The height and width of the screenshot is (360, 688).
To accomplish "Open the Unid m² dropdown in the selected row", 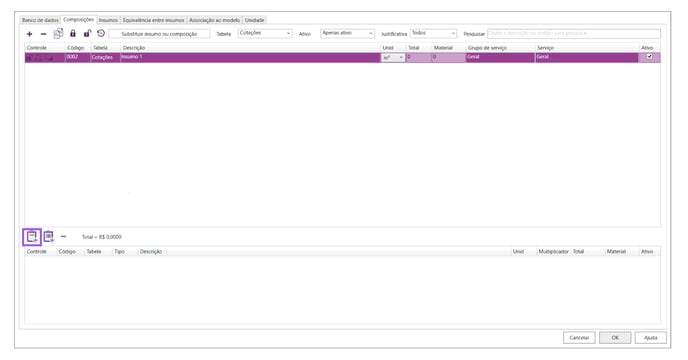I will point(393,58).
